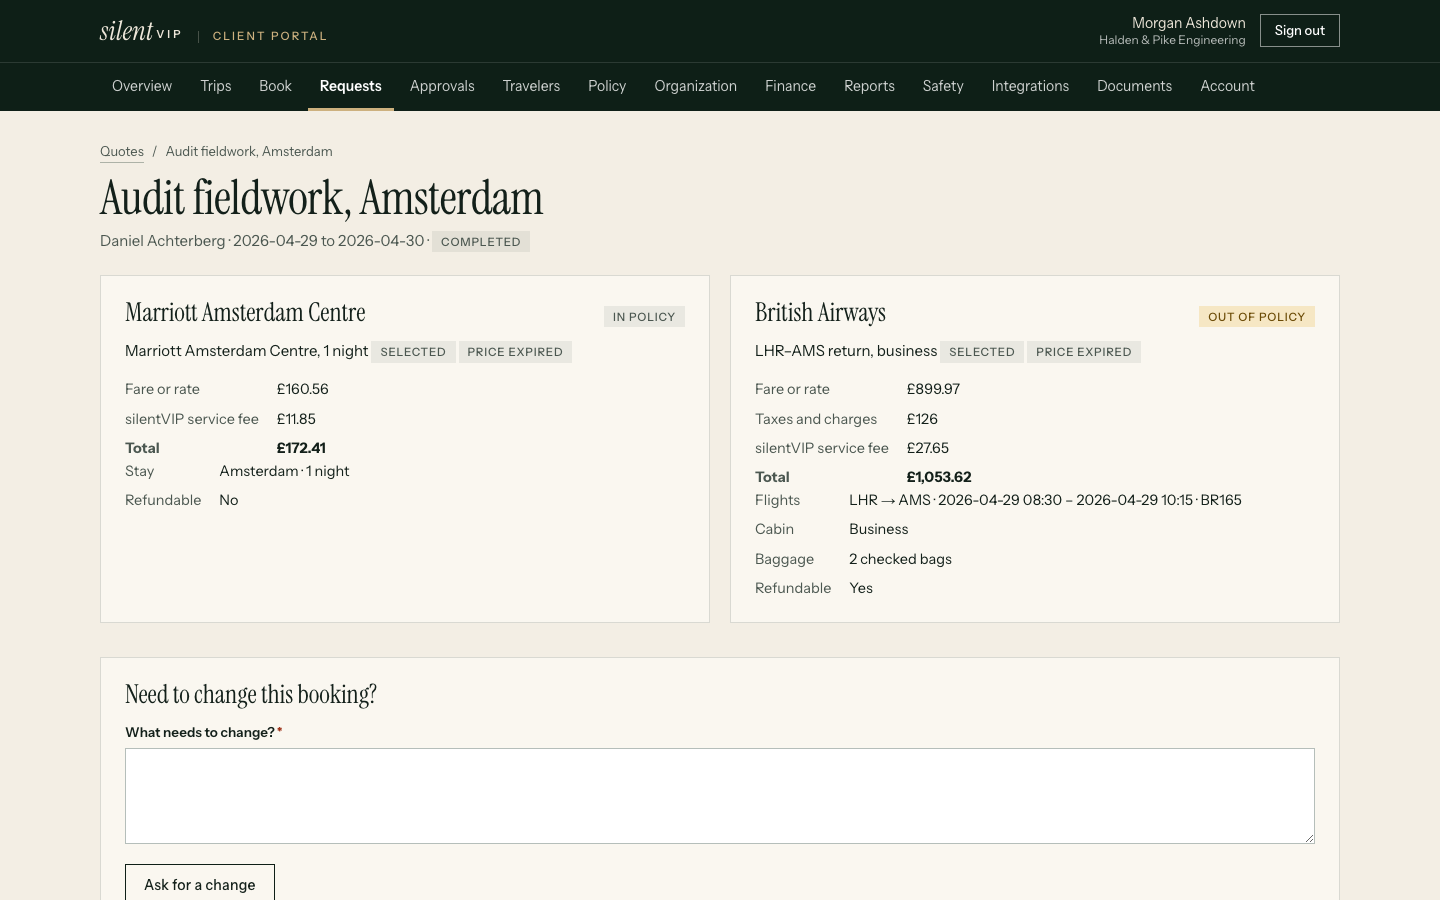Open the Travelers tab
The width and height of the screenshot is (1440, 900).
click(531, 86)
